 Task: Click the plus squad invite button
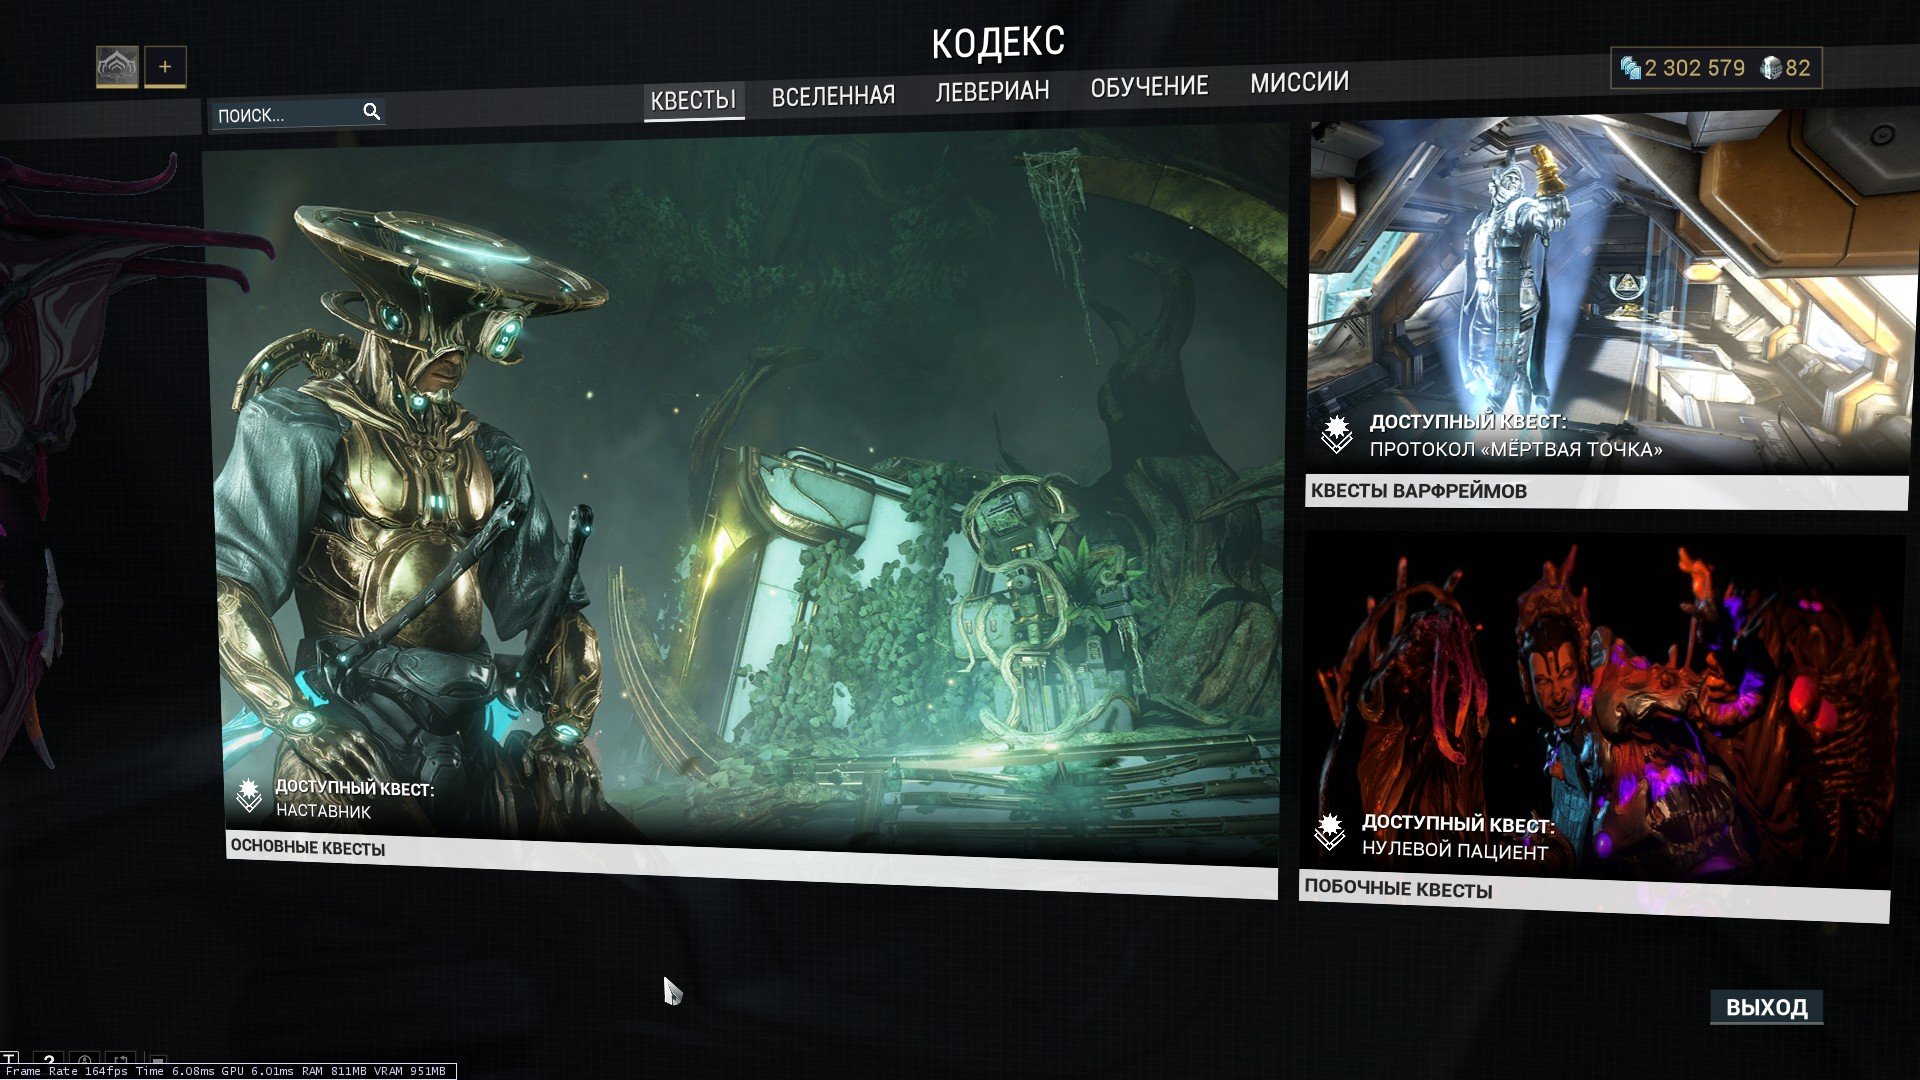pos(165,67)
